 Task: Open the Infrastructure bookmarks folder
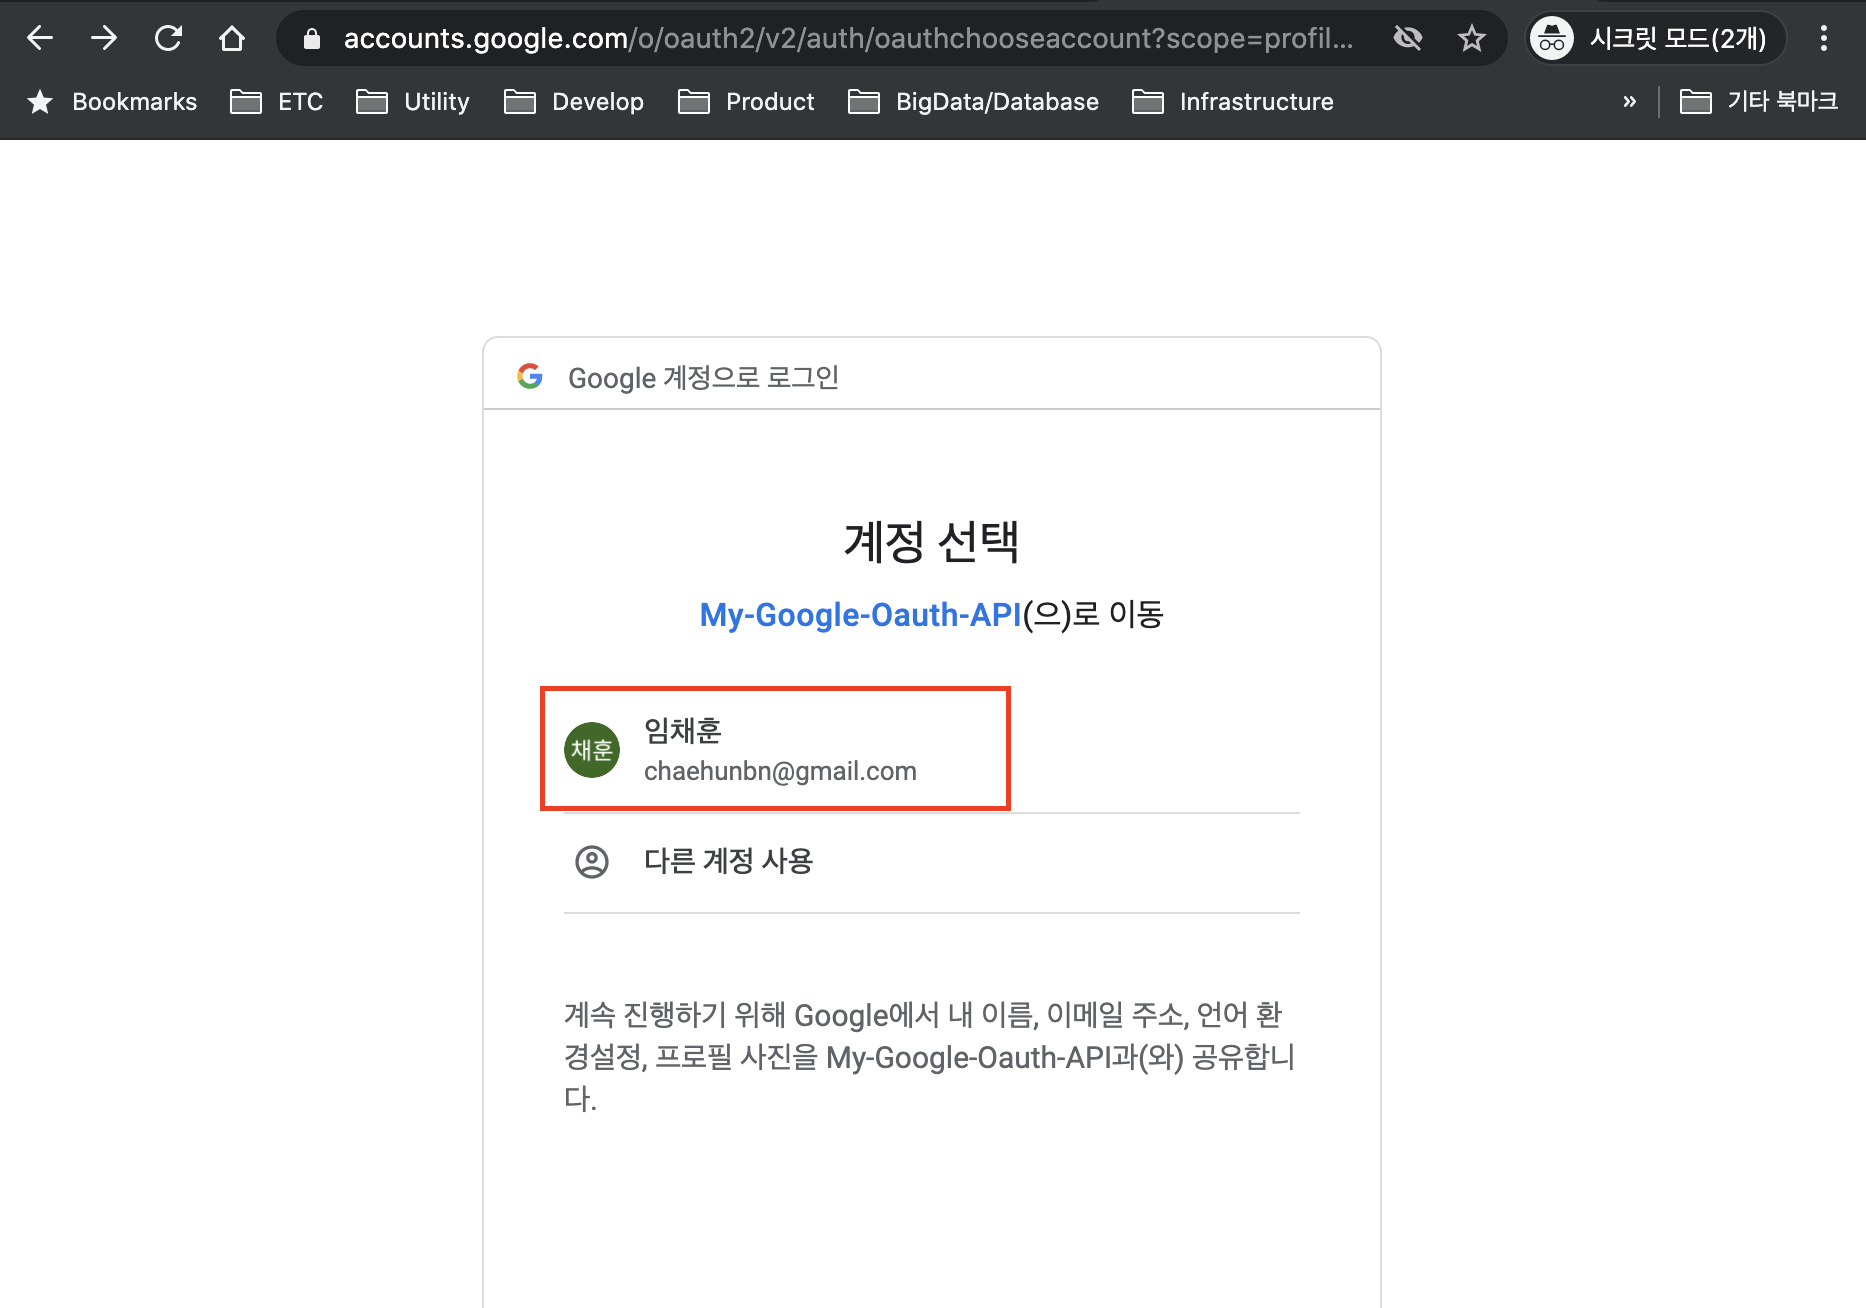1233,102
